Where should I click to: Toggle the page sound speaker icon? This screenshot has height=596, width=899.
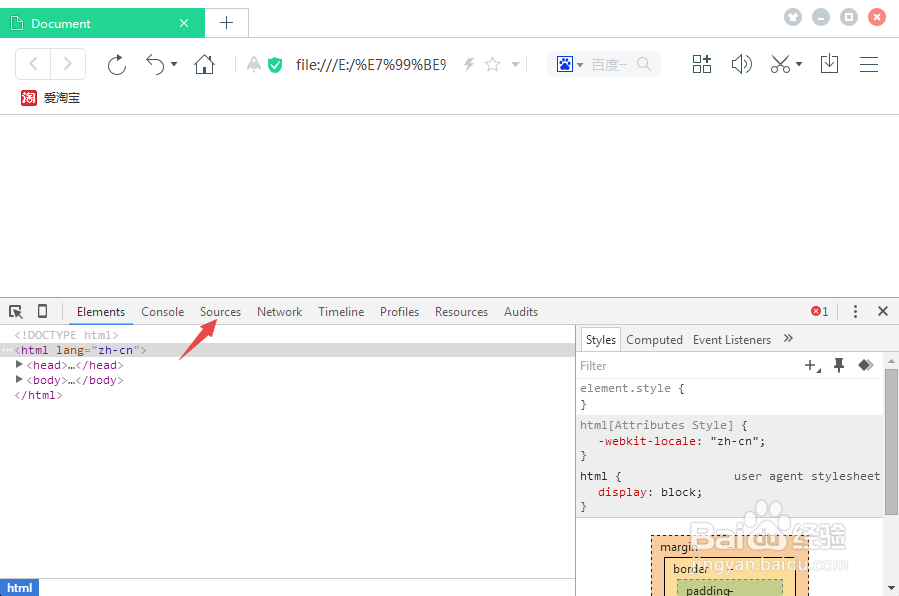[741, 64]
